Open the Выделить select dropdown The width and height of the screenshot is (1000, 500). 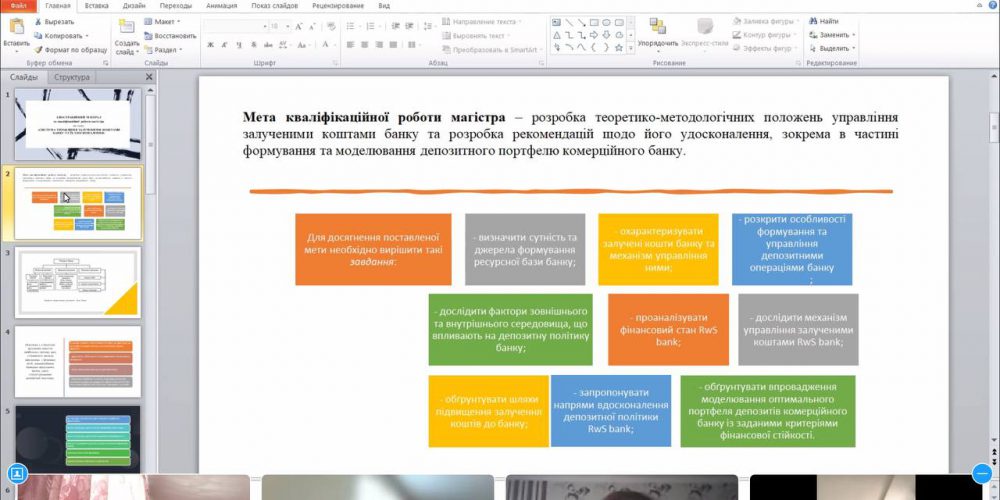tap(833, 48)
